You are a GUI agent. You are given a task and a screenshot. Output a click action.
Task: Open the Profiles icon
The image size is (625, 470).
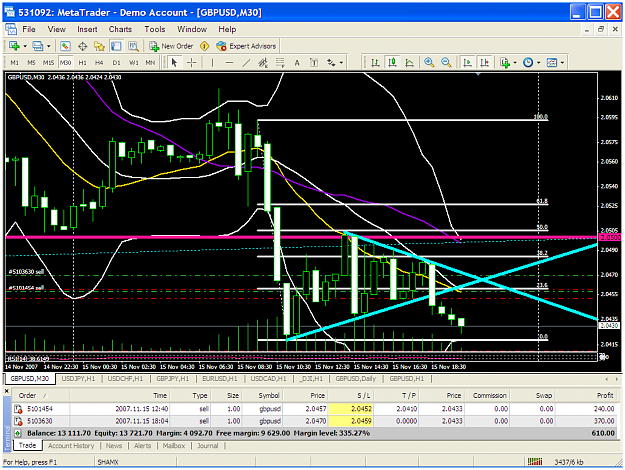(x=38, y=46)
